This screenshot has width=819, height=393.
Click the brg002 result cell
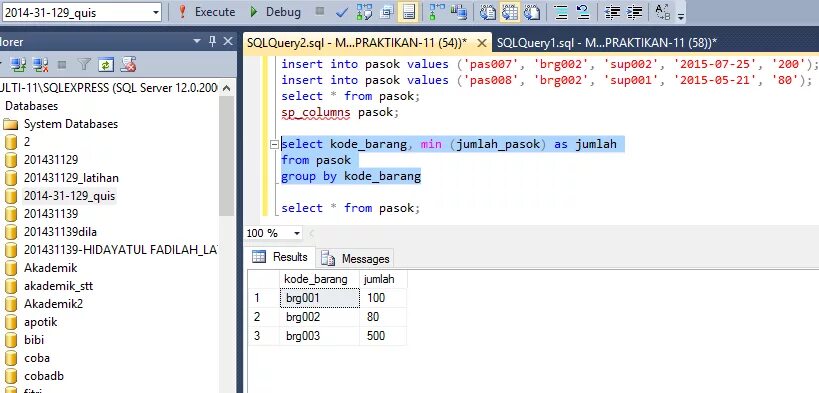[319, 317]
